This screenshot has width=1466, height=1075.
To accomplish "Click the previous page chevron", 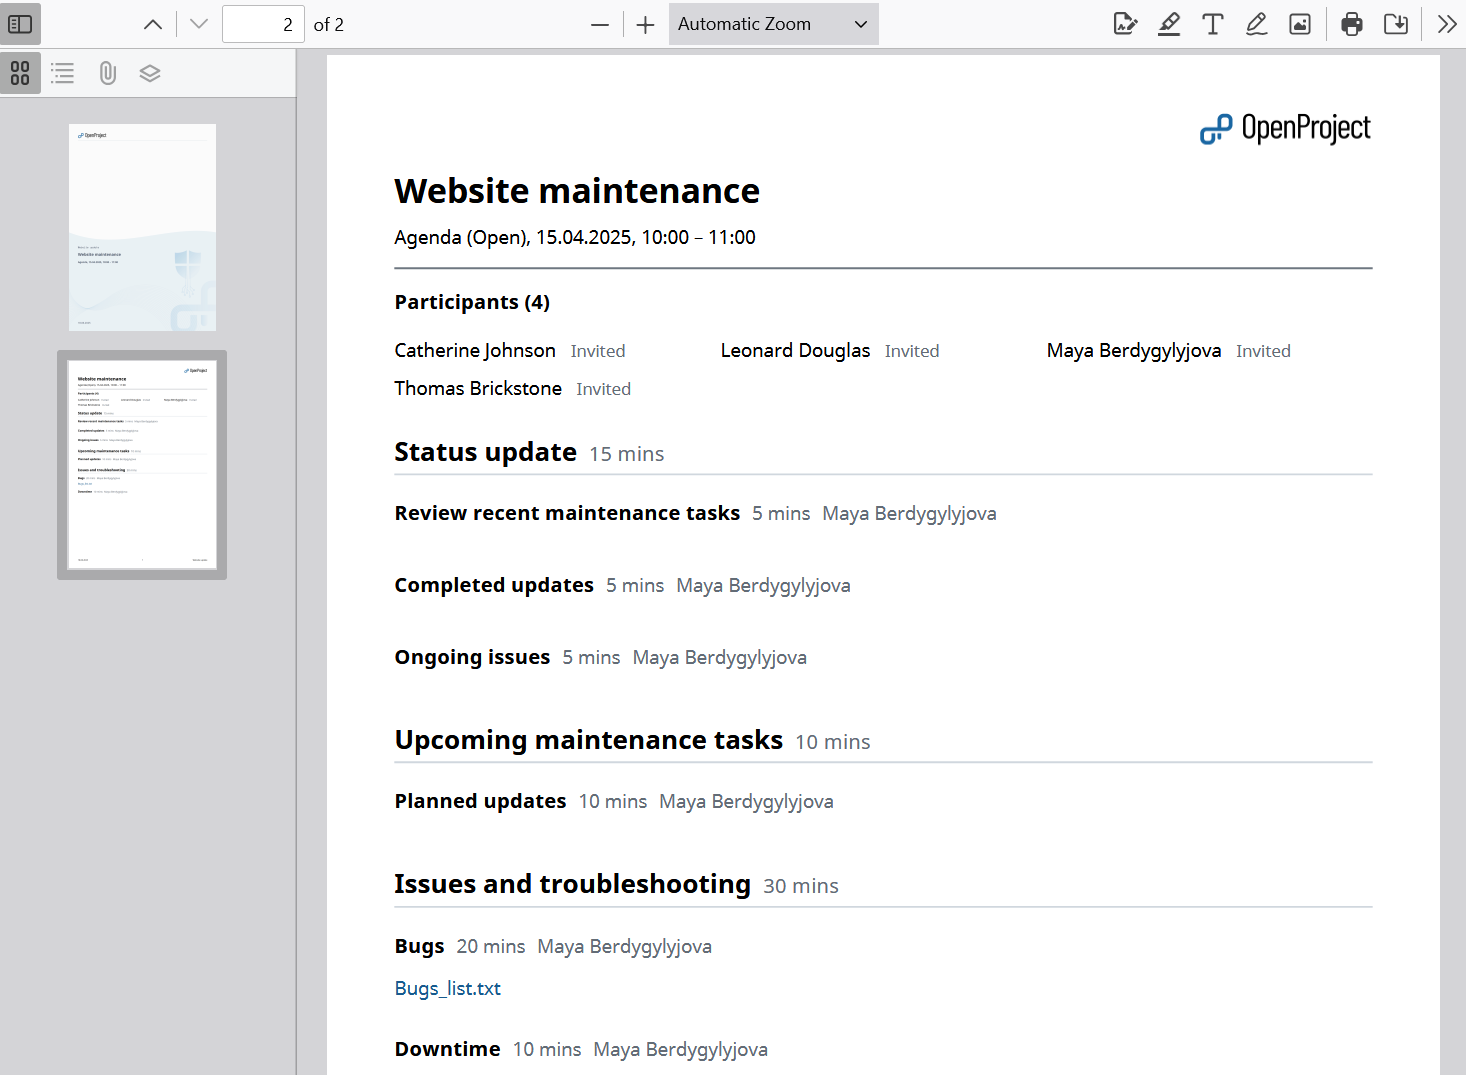I will pyautogui.click(x=152, y=23).
